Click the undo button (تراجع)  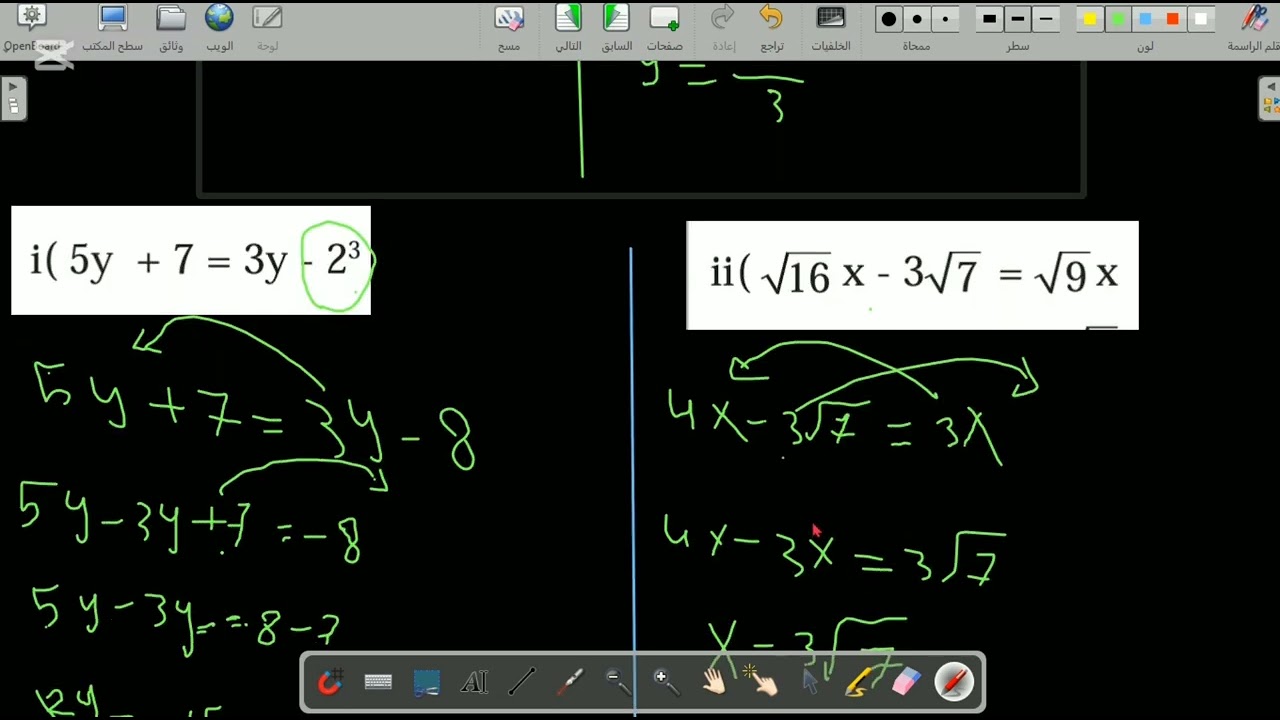point(771,29)
